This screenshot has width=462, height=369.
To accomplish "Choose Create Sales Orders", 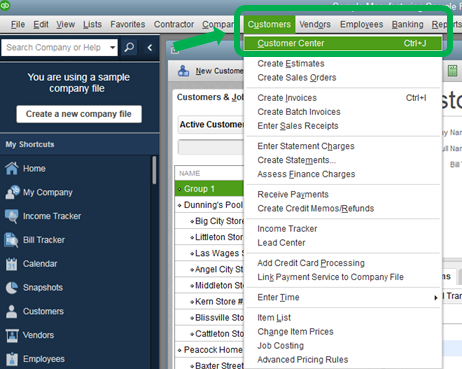I will pyautogui.click(x=297, y=77).
